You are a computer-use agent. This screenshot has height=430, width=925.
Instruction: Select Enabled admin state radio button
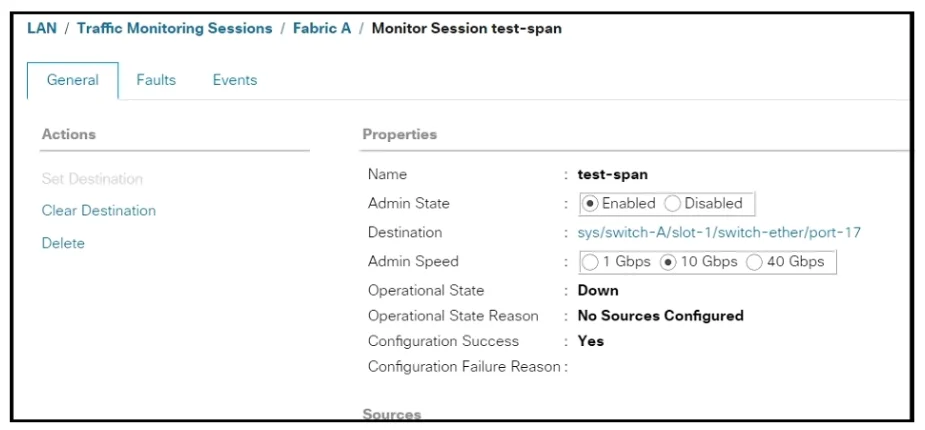(x=590, y=203)
